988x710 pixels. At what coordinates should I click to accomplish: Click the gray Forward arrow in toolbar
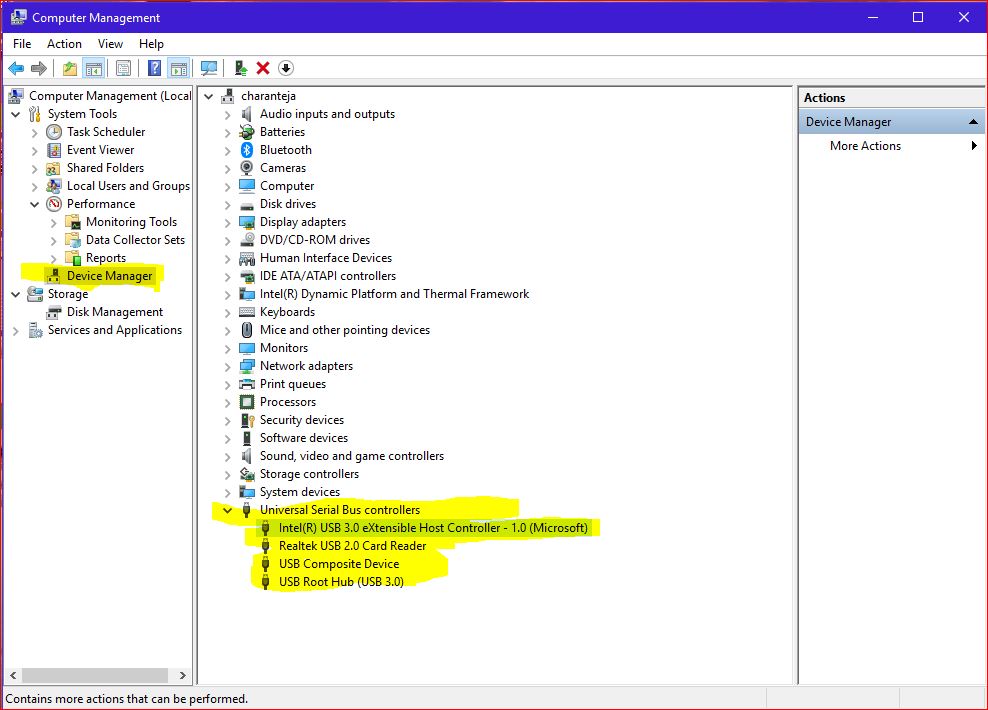click(39, 68)
